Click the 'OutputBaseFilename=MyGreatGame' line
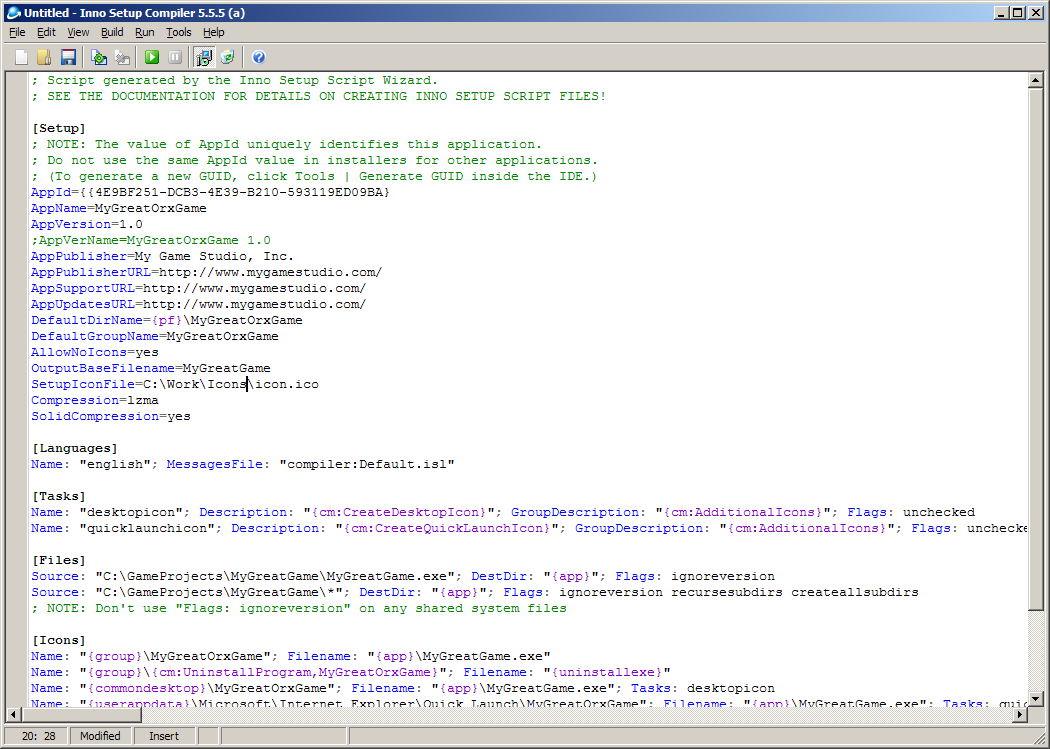This screenshot has width=1050, height=749. click(151, 369)
